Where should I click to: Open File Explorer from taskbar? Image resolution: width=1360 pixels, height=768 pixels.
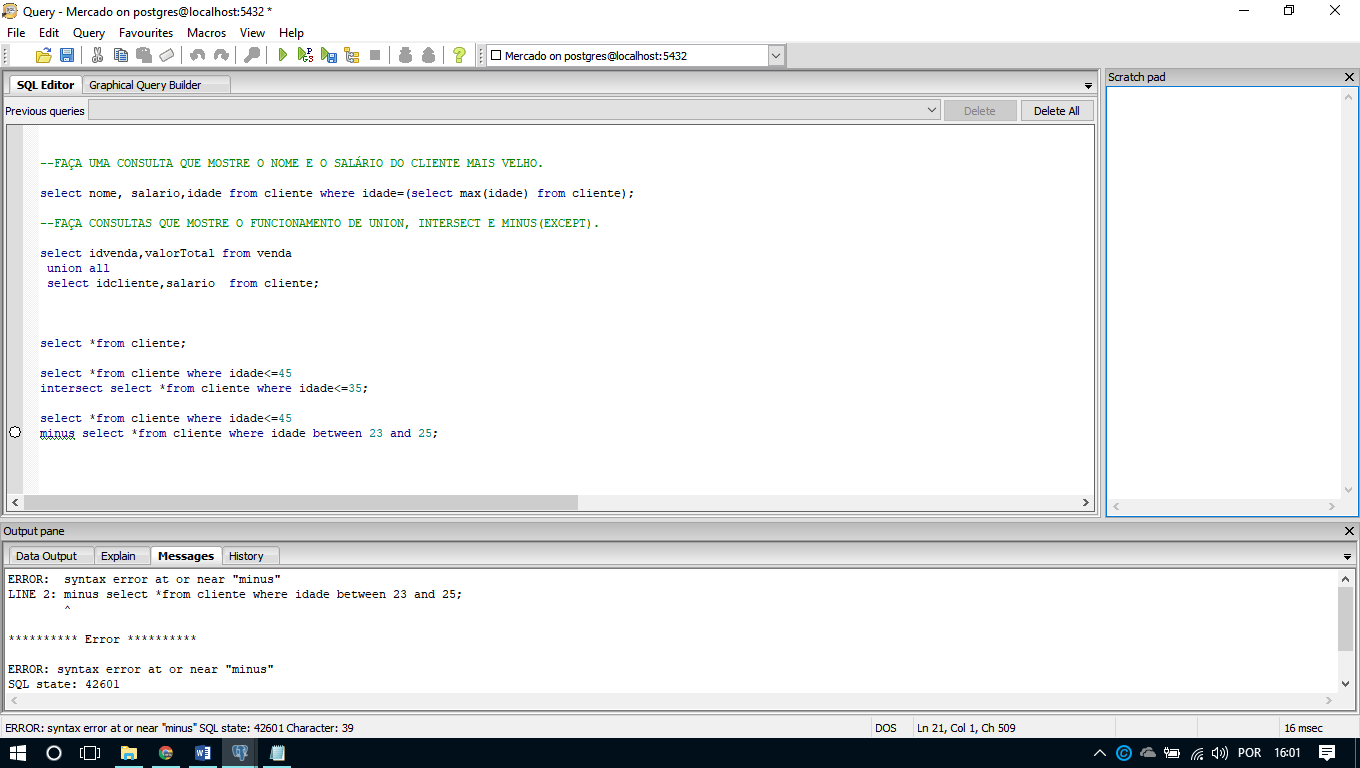point(128,753)
